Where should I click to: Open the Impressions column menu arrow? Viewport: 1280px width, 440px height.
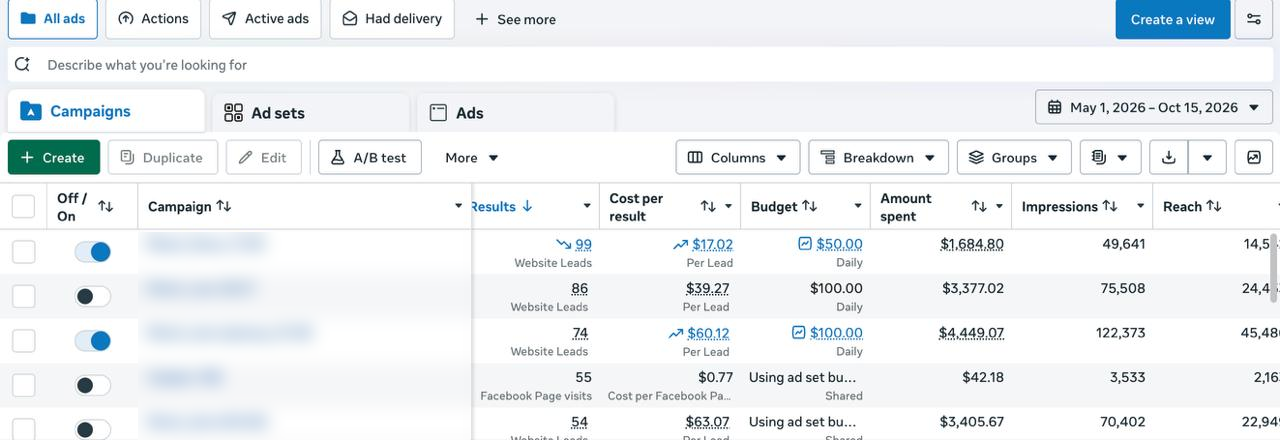pos(1140,207)
